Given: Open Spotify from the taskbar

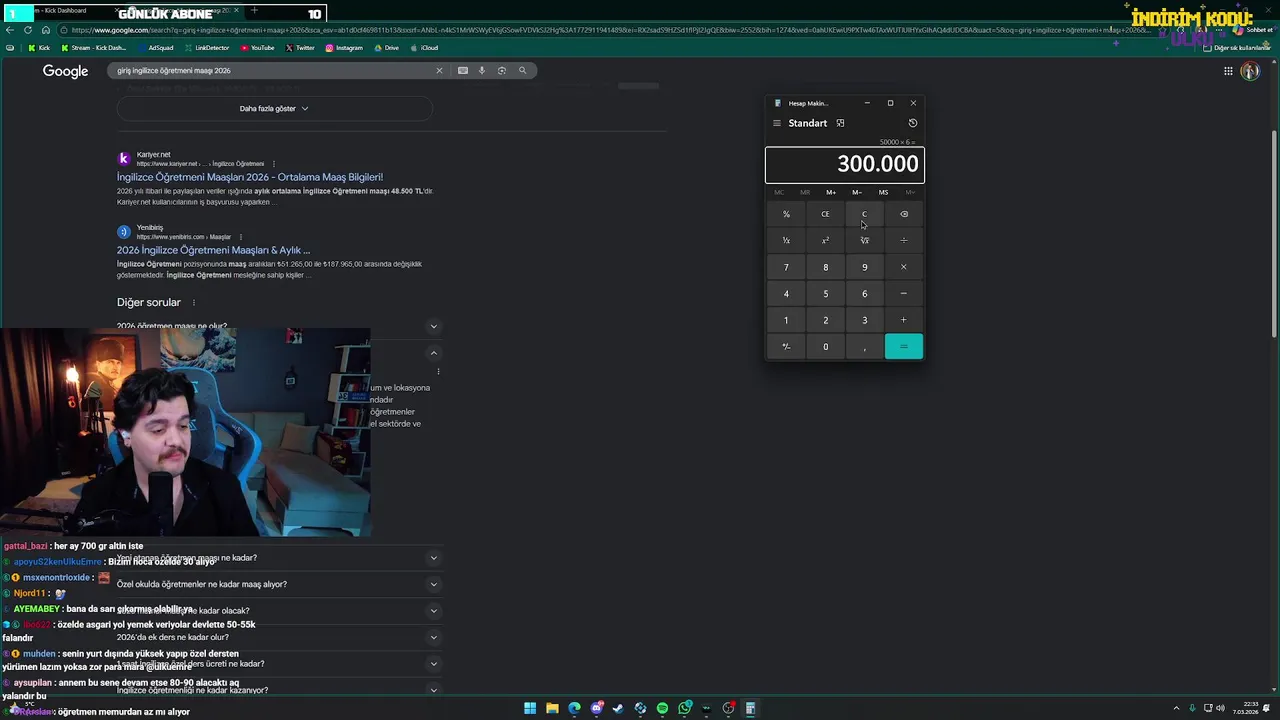Looking at the screenshot, I should point(662,708).
